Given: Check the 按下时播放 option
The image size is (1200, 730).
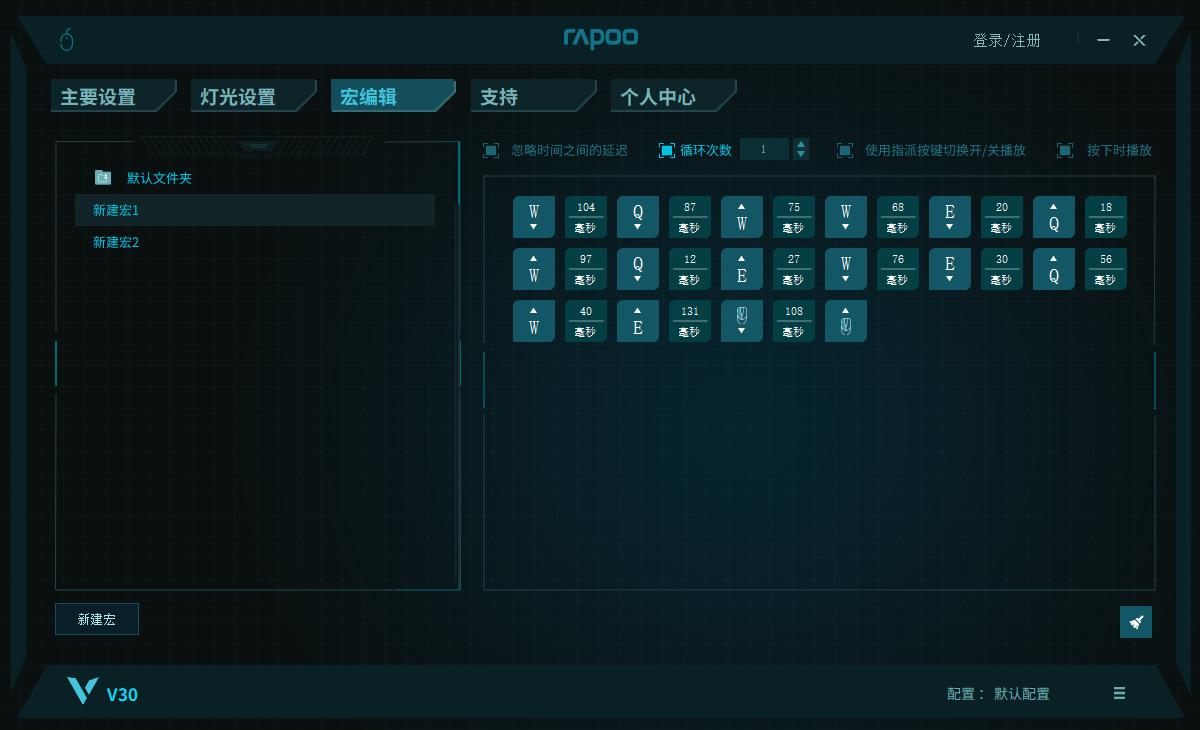Looking at the screenshot, I should click(1065, 151).
